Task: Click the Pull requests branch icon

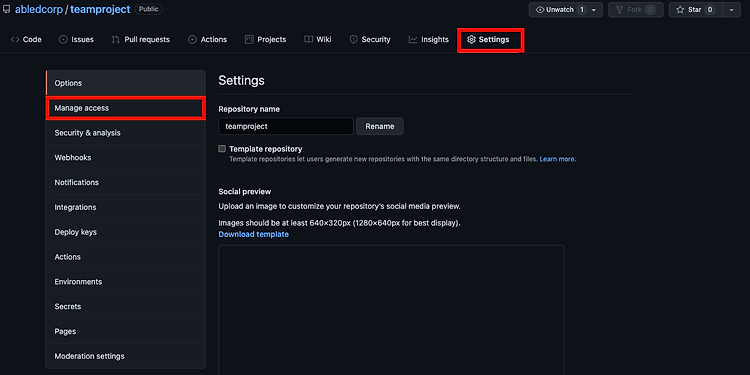Action: (x=116, y=40)
